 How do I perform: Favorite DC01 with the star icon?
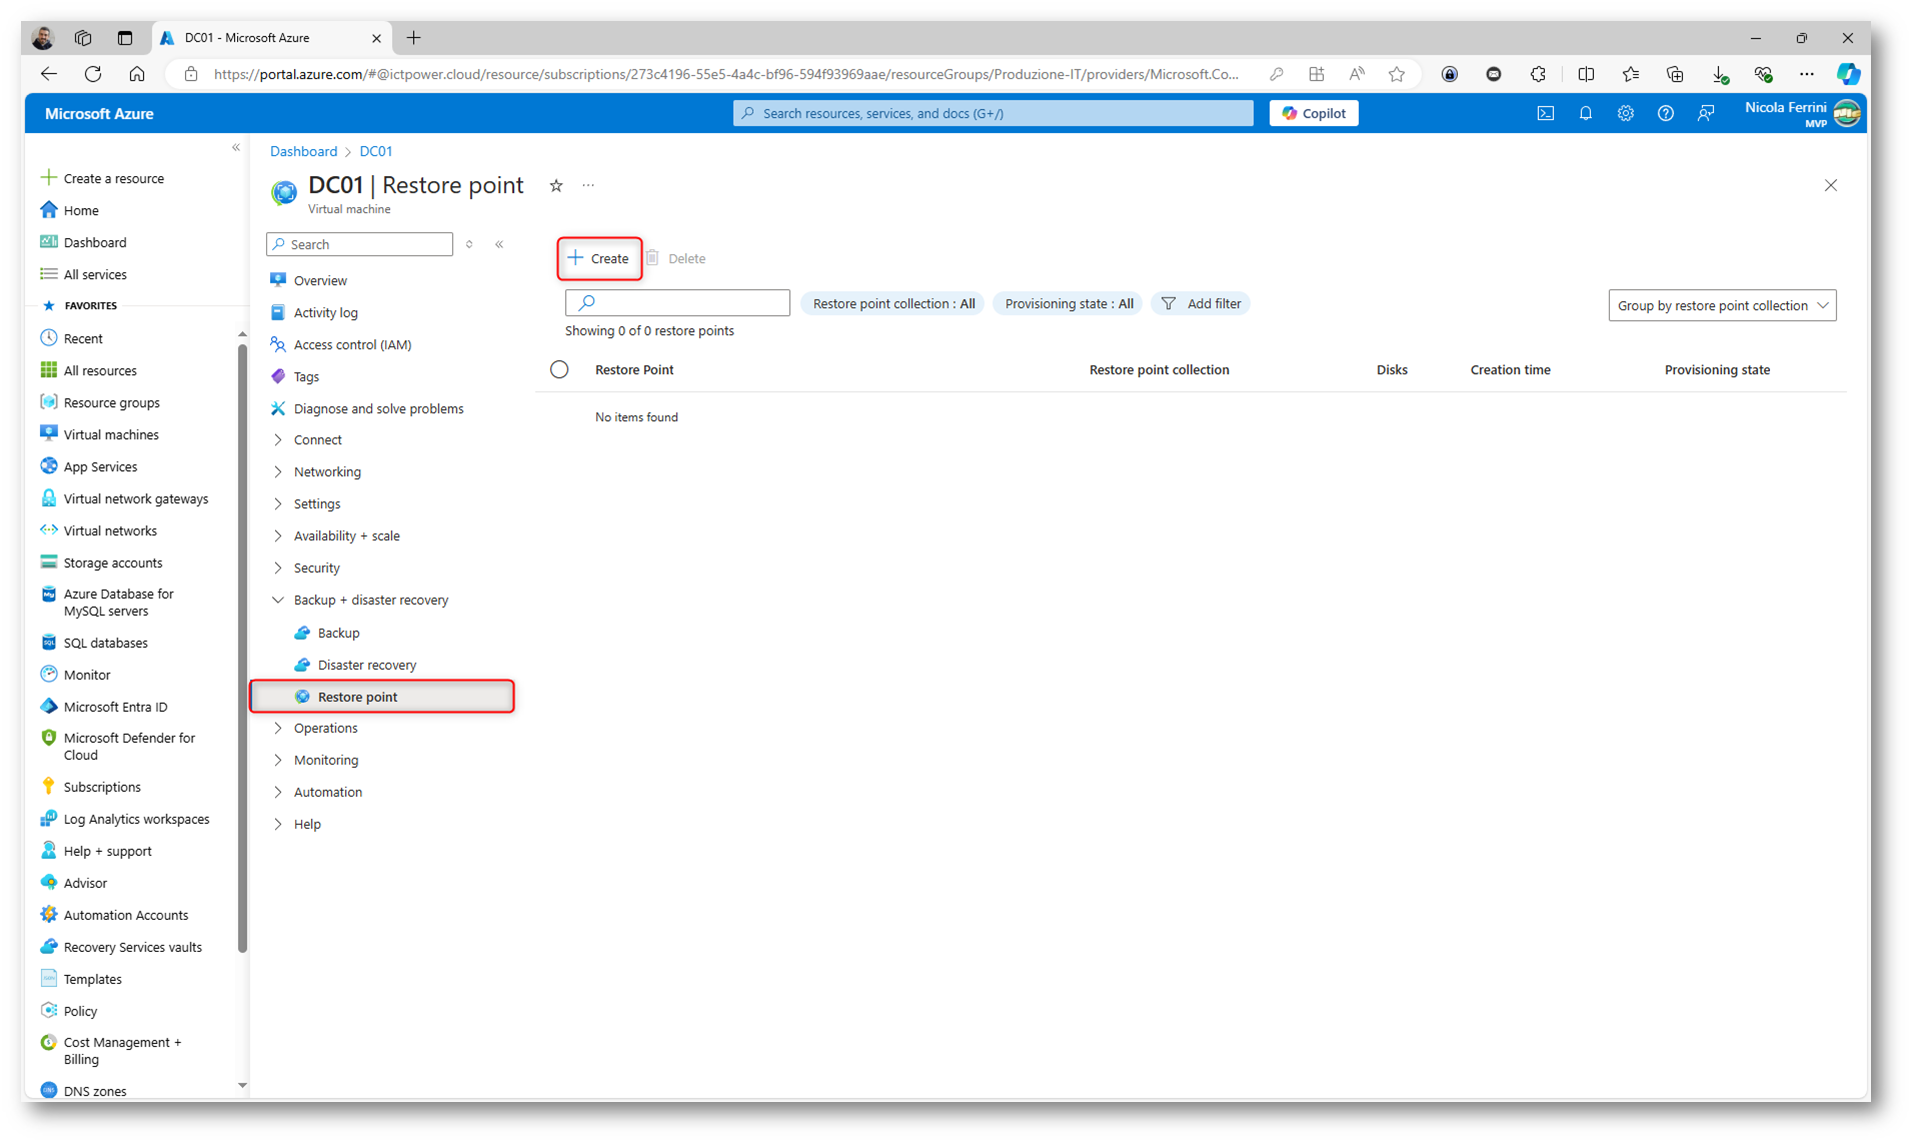[x=556, y=186]
